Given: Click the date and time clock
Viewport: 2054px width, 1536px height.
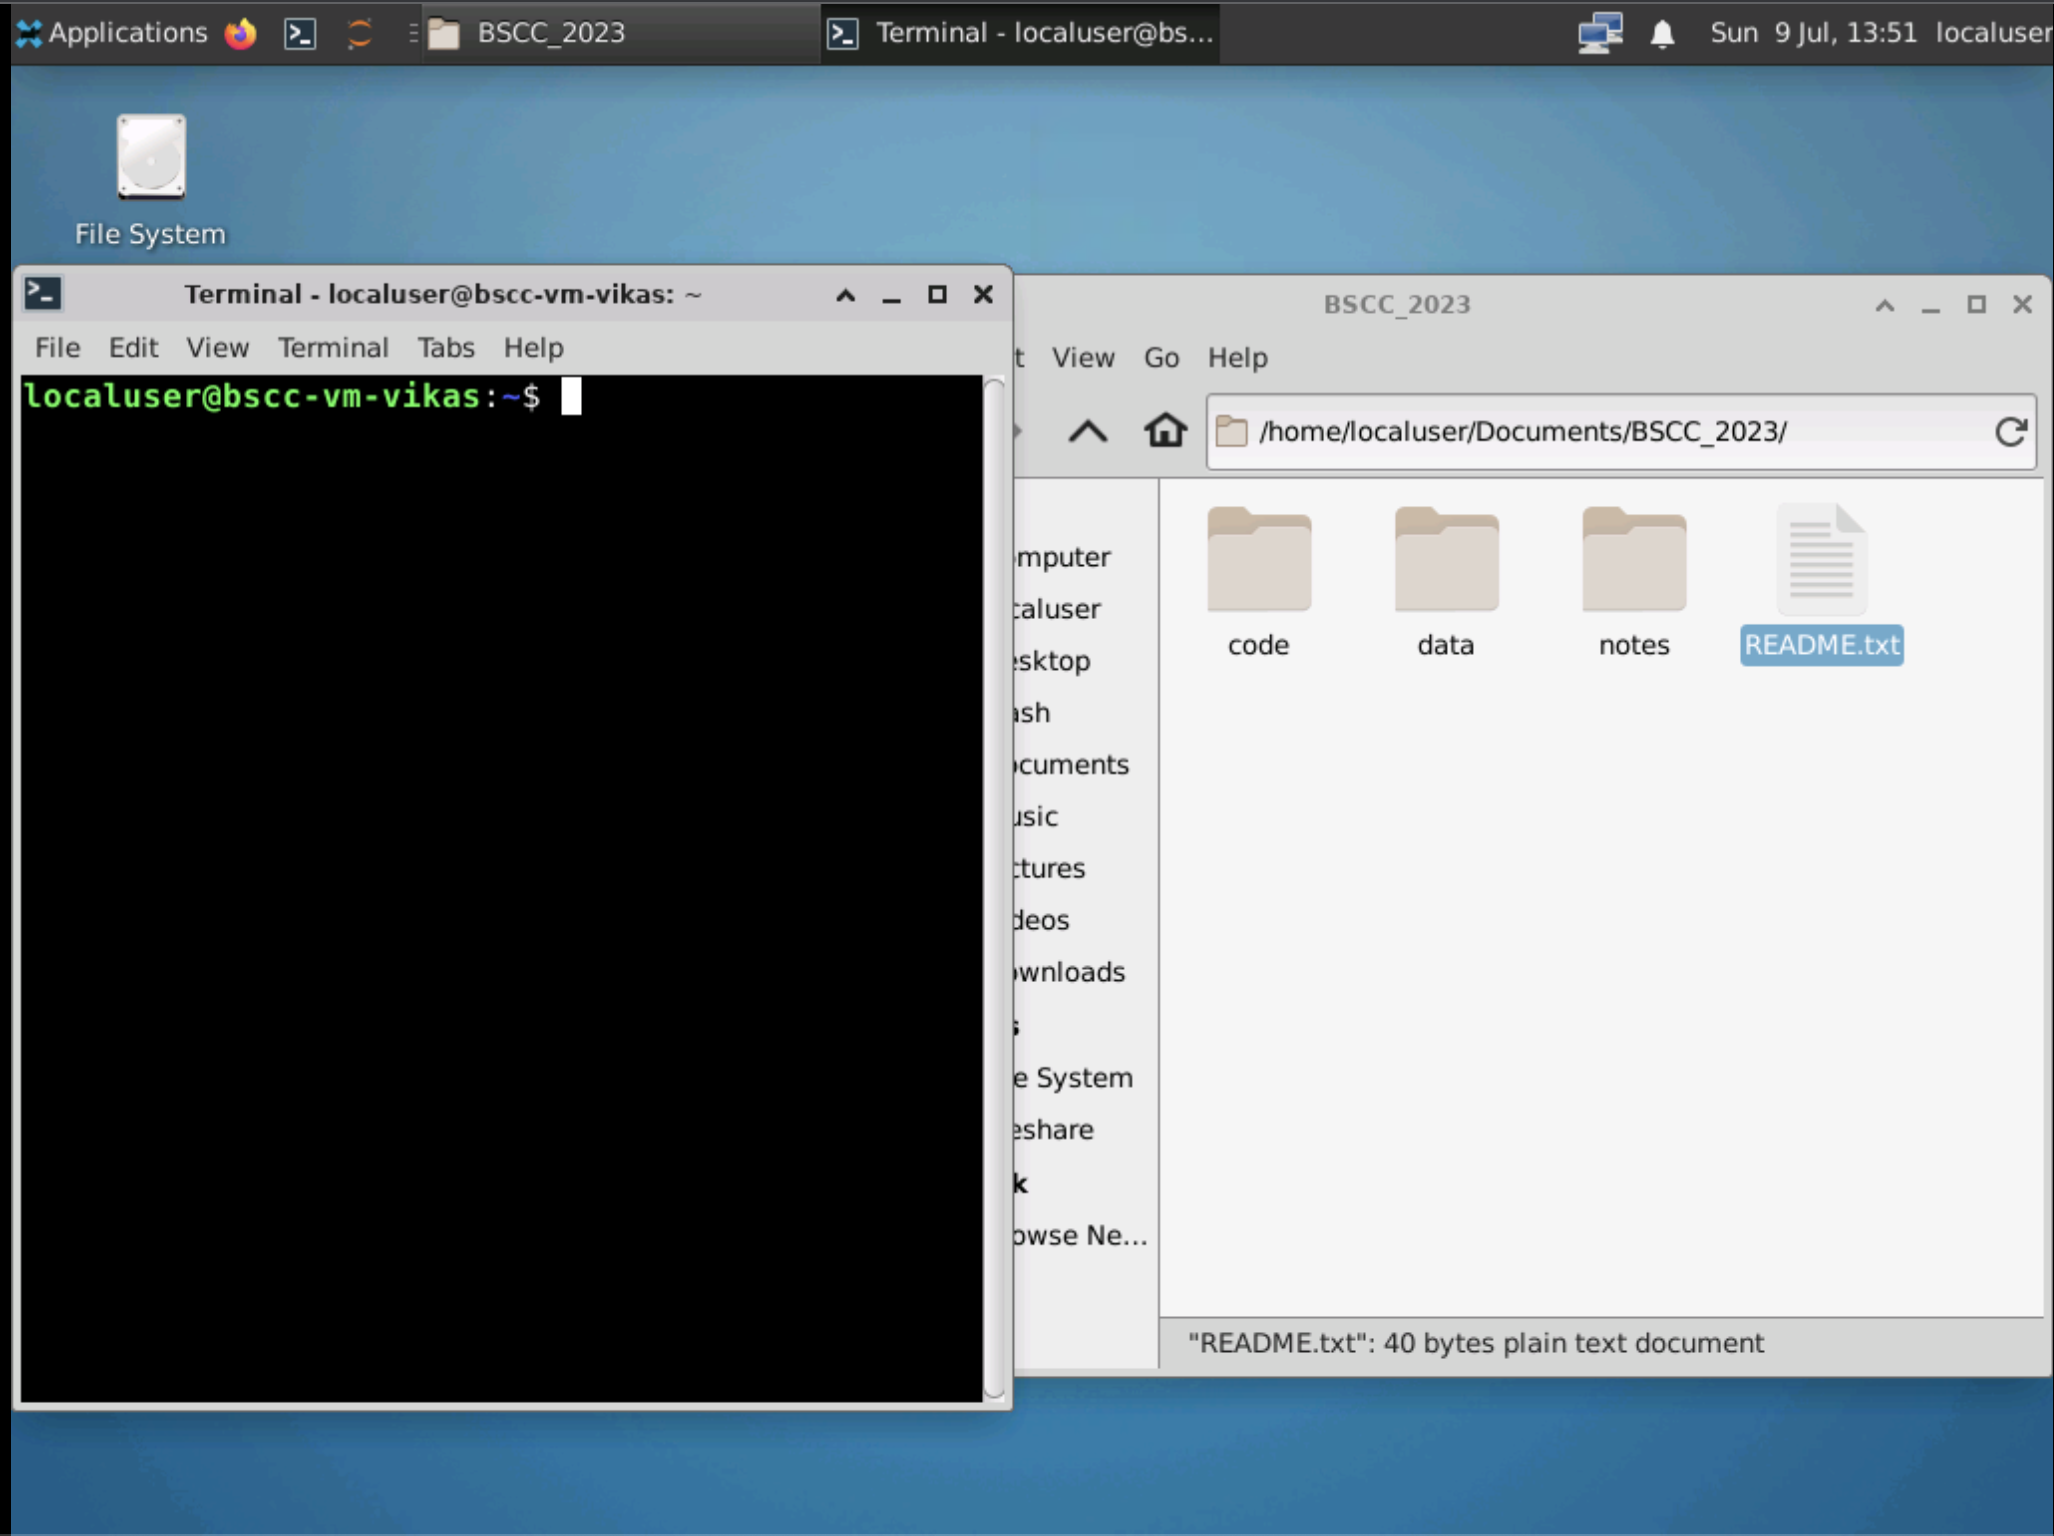Looking at the screenshot, I should pyautogui.click(x=1813, y=33).
